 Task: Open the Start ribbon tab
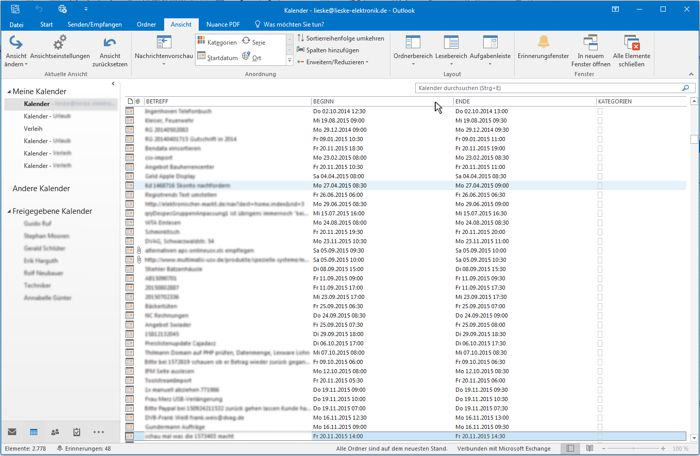(47, 22)
